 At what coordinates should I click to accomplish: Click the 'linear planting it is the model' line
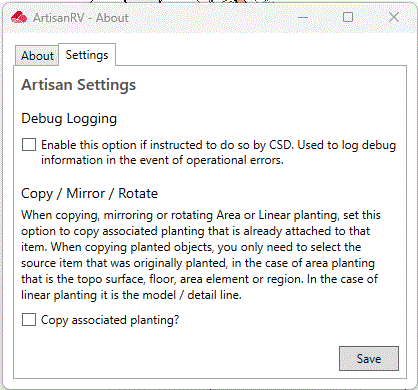pyautogui.click(x=131, y=295)
